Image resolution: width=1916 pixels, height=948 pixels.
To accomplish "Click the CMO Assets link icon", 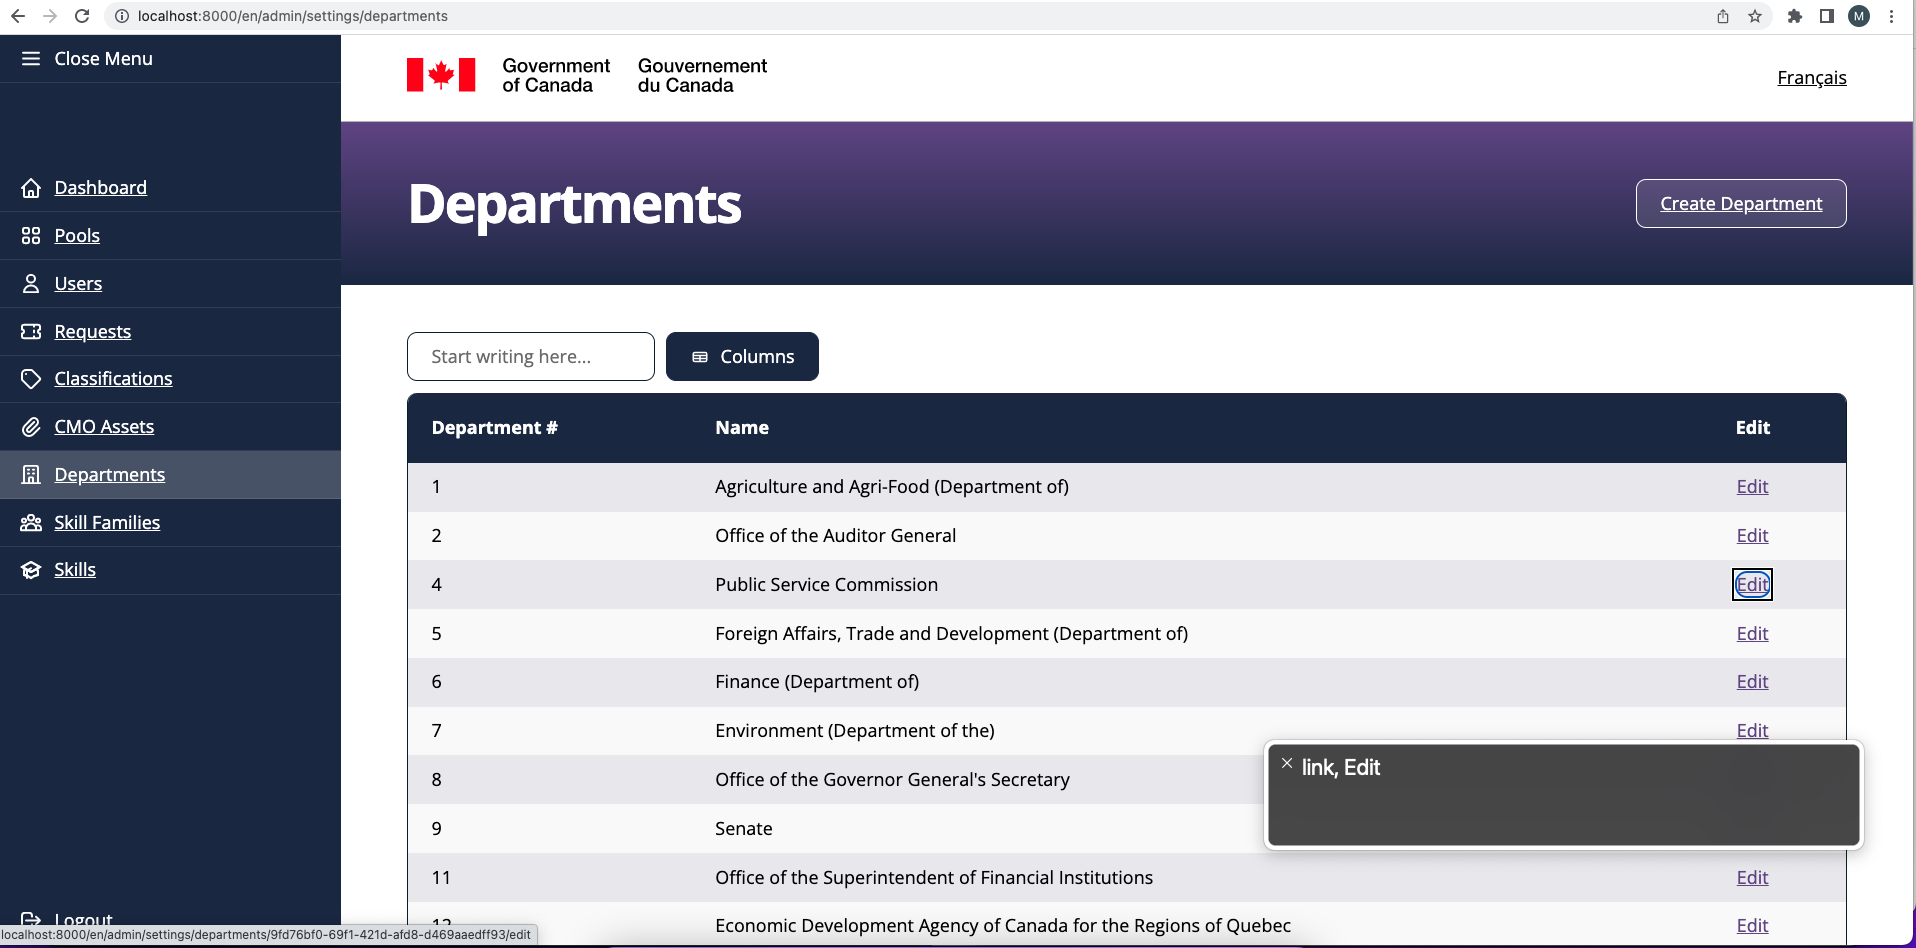I will tap(31, 426).
